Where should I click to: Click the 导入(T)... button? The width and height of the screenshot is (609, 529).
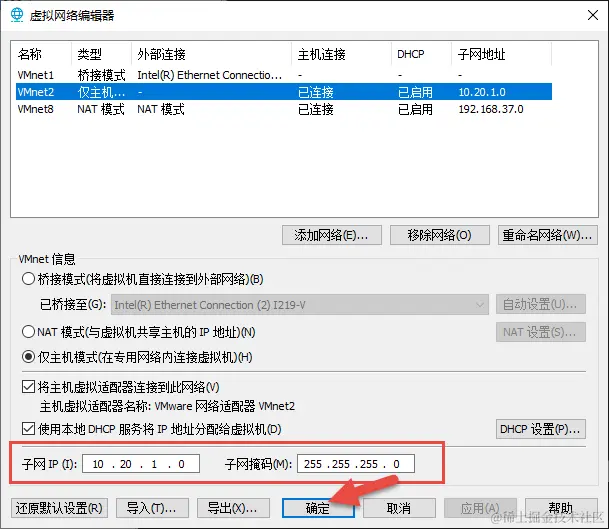point(152,508)
